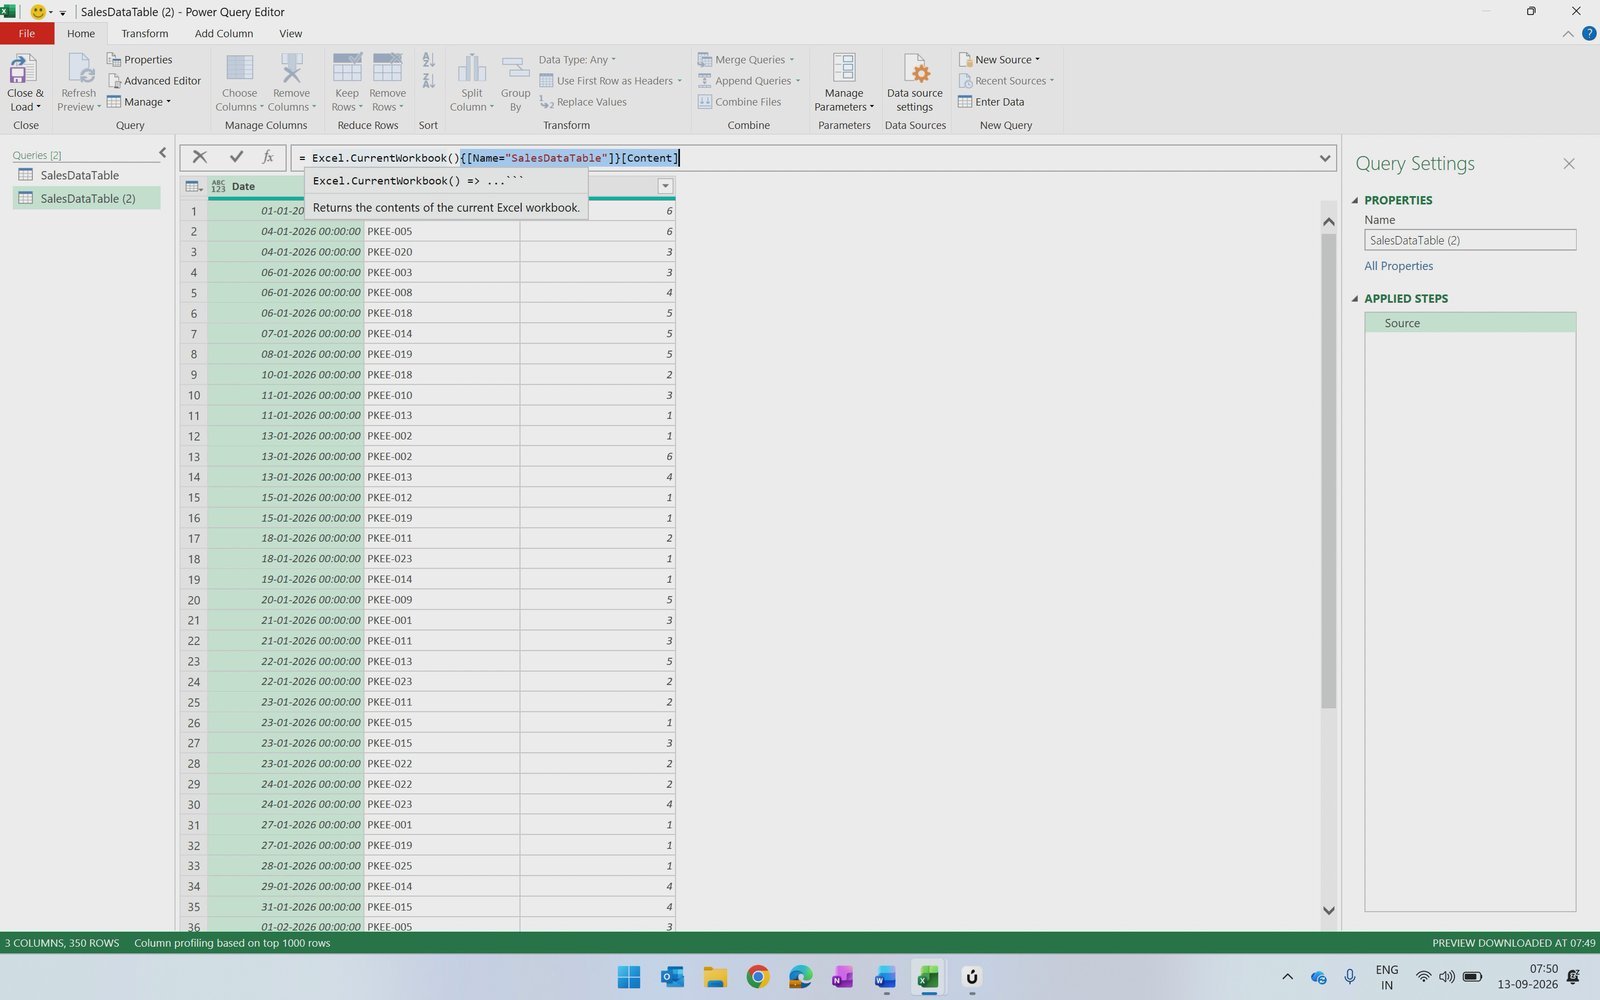Open the Advanced Editor

click(154, 81)
